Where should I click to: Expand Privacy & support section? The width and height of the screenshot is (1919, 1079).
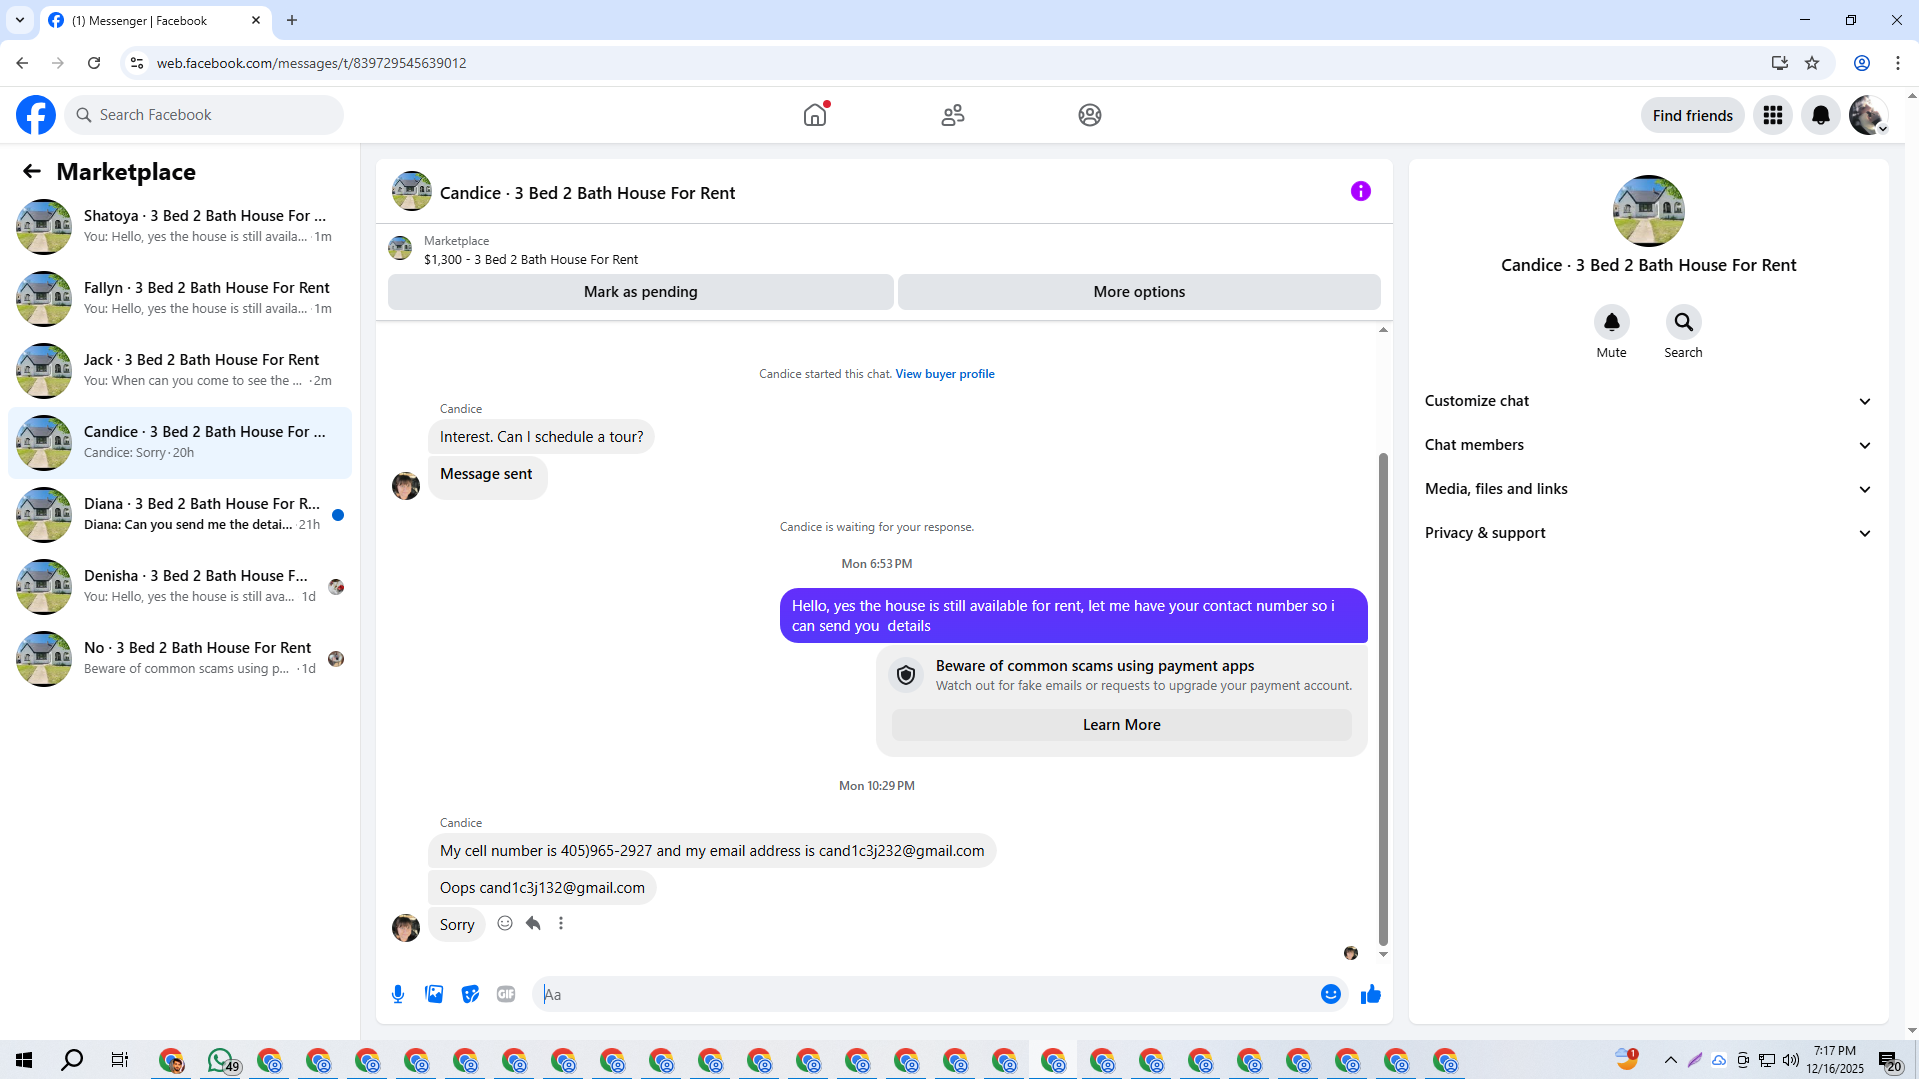tap(1648, 533)
